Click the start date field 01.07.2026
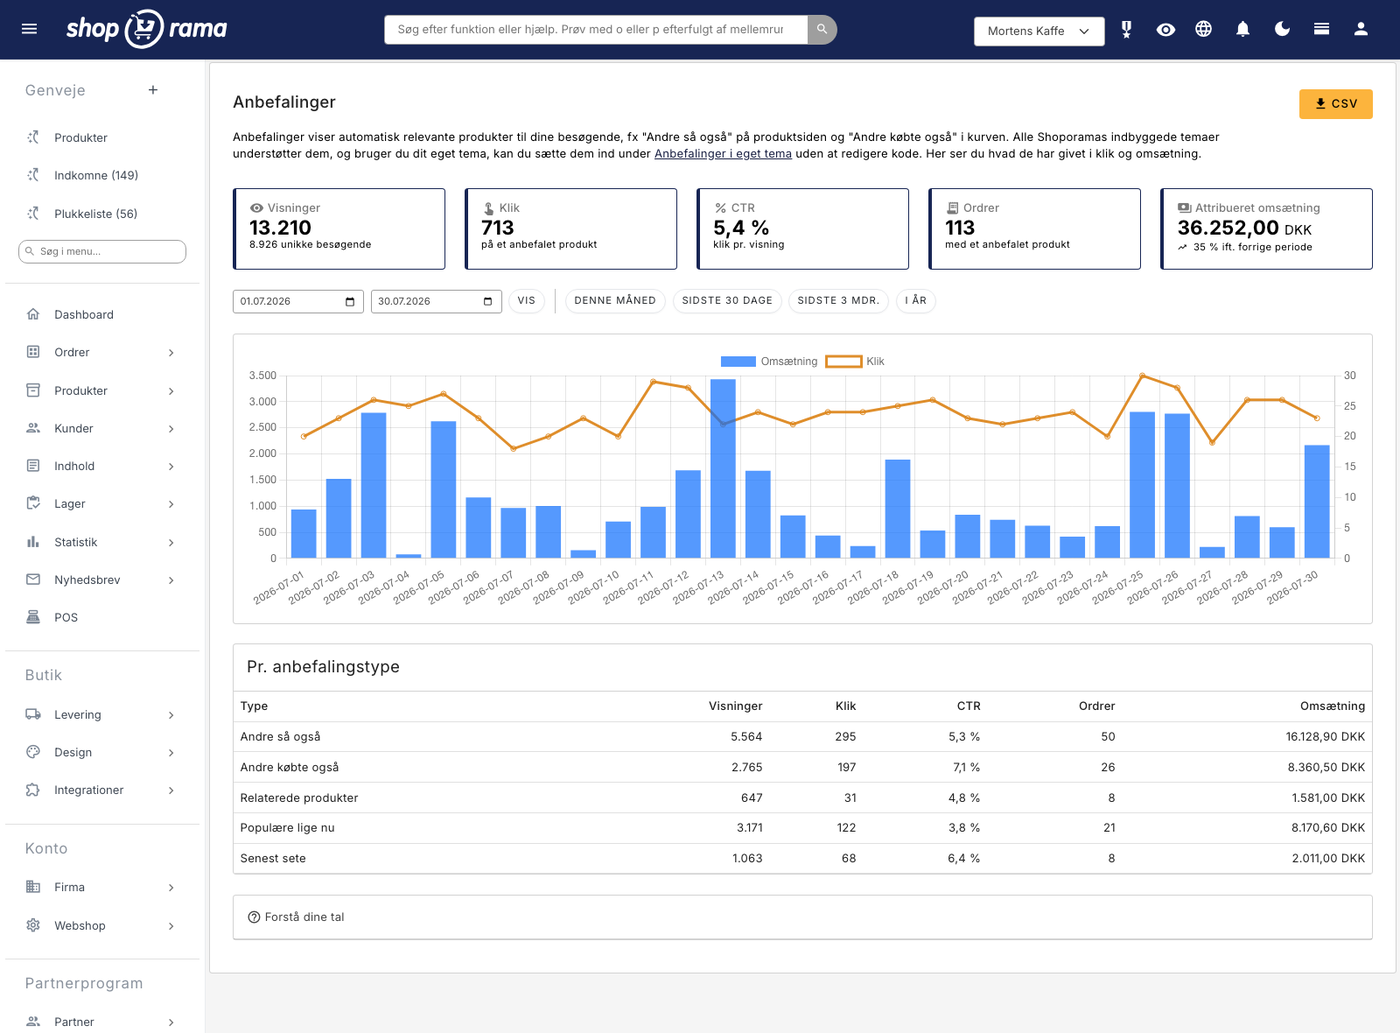This screenshot has width=1400, height=1033. coord(298,301)
